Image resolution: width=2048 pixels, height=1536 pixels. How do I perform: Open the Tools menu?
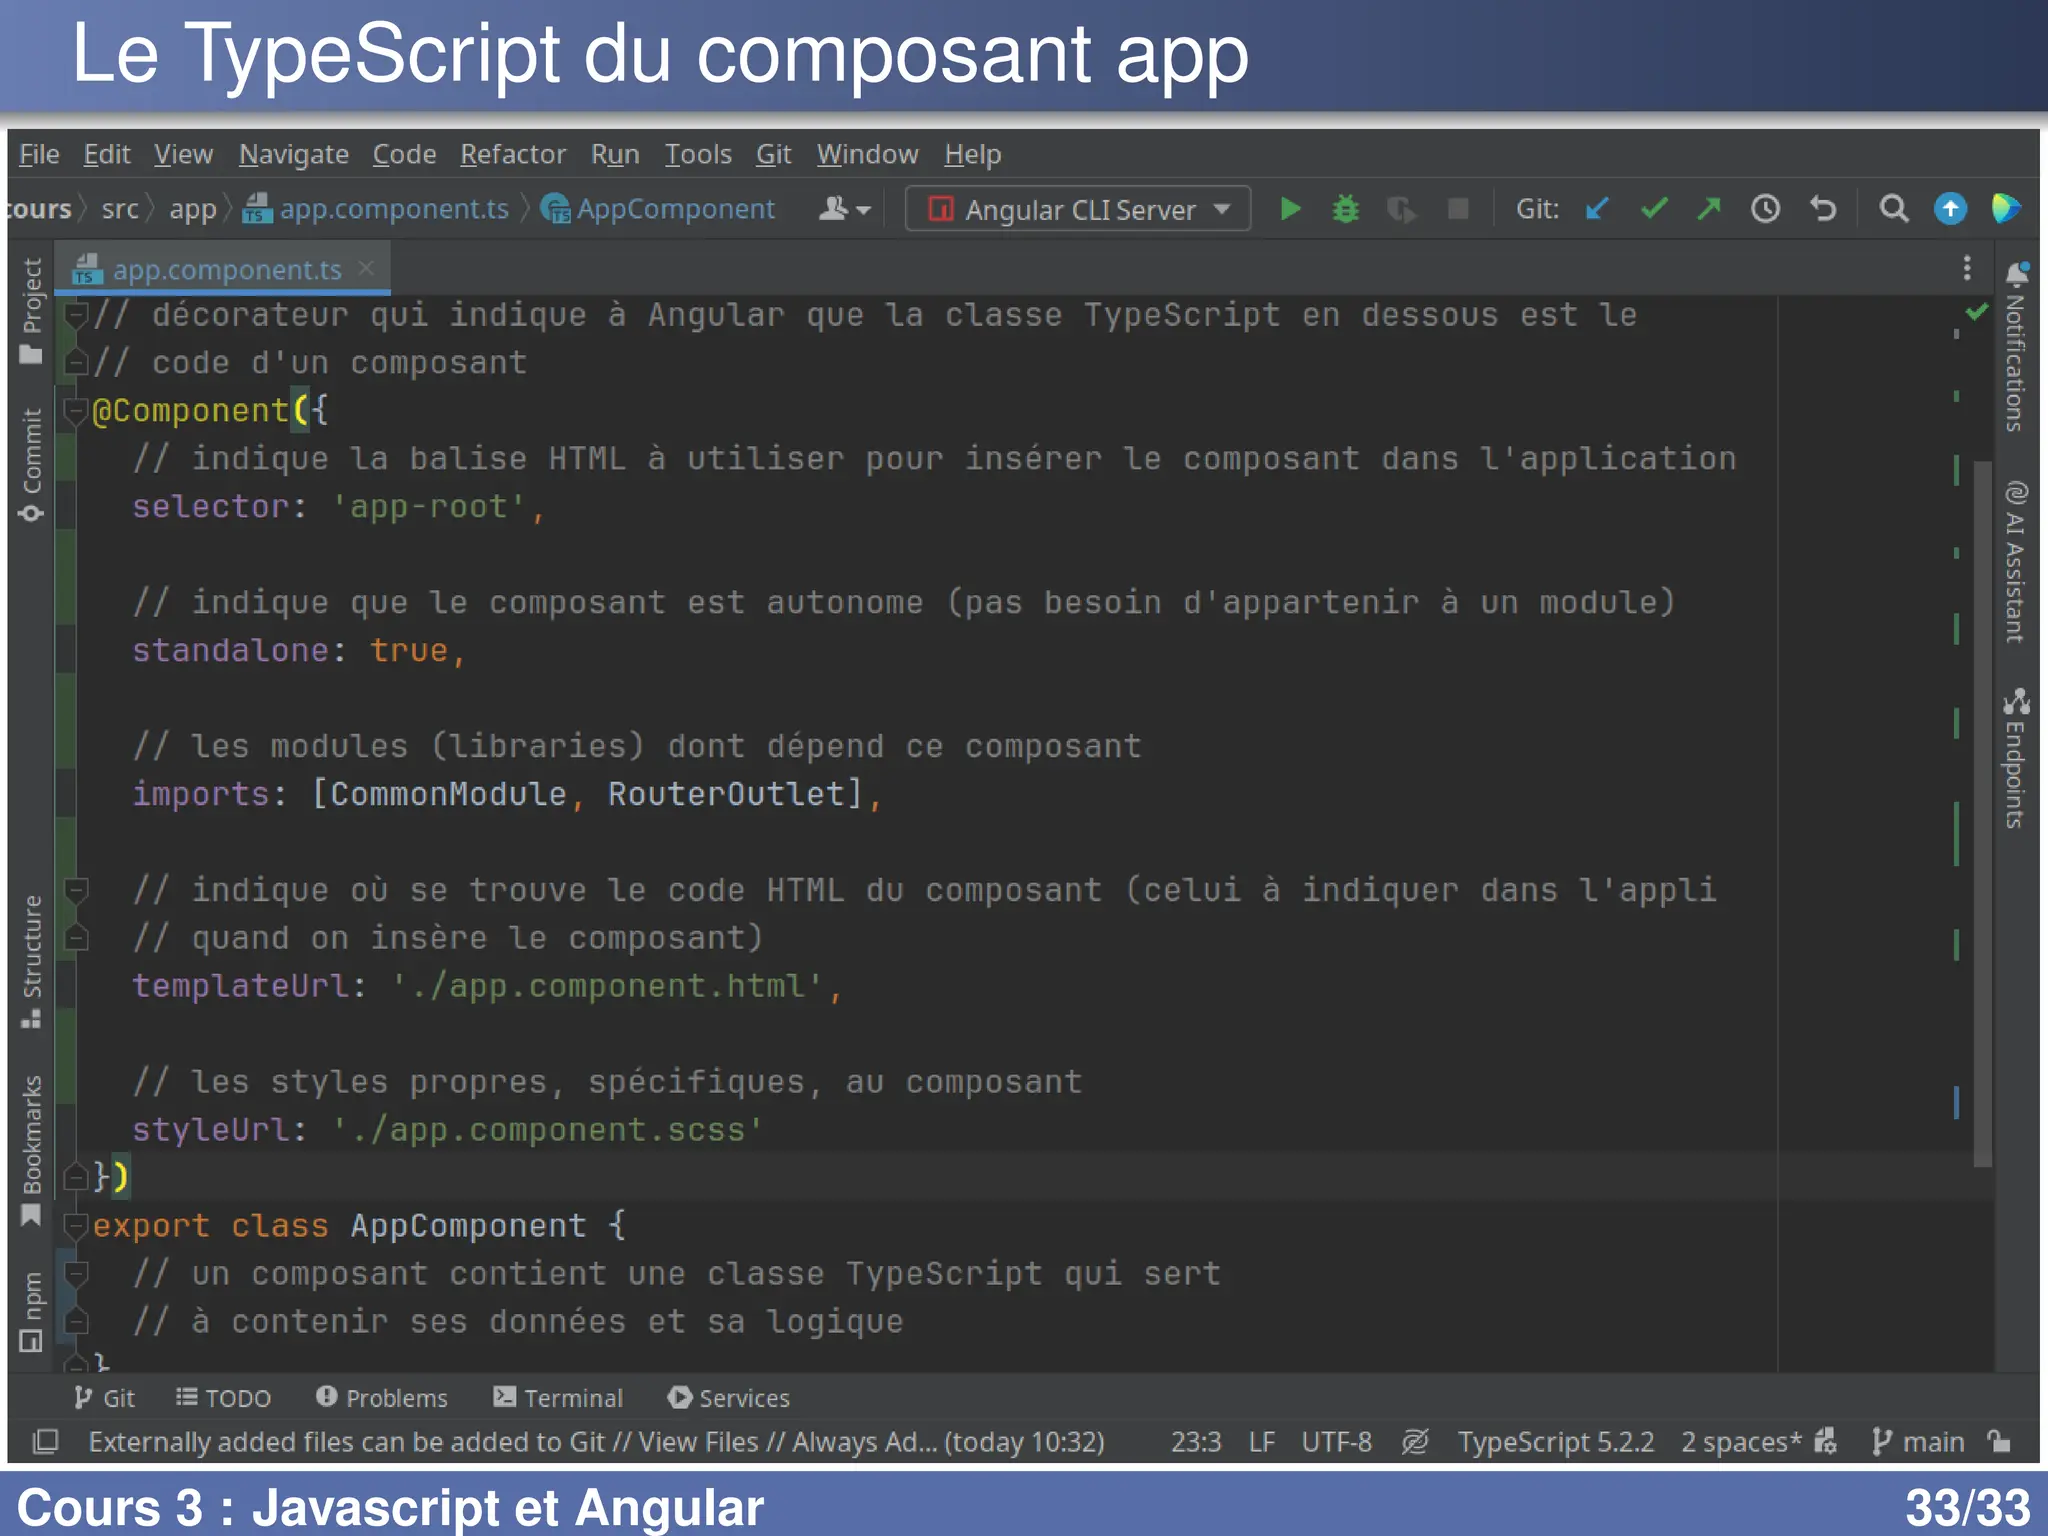[698, 154]
